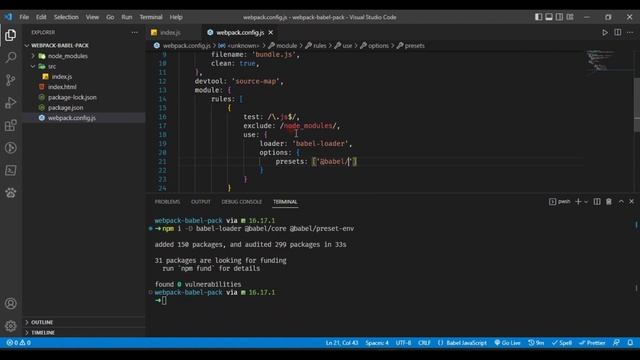Switch to the index.js editor tab
Image resolution: width=640 pixels, height=360 pixels.
click(169, 32)
